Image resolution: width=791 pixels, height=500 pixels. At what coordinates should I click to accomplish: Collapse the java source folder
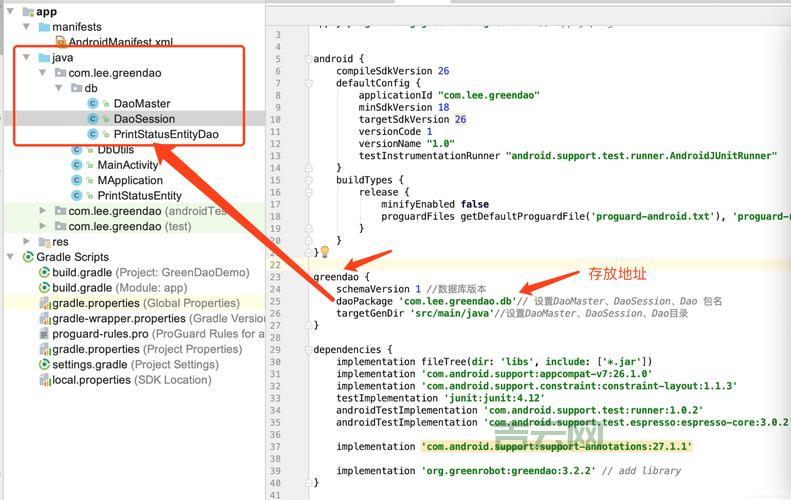27,58
